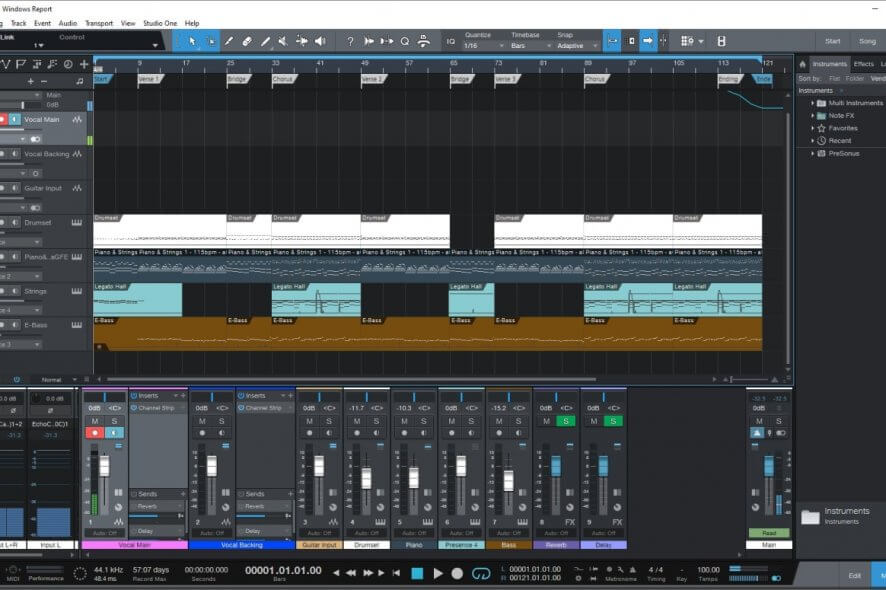
Task: Toggle the snap button in the toolbar
Action: coord(612,41)
